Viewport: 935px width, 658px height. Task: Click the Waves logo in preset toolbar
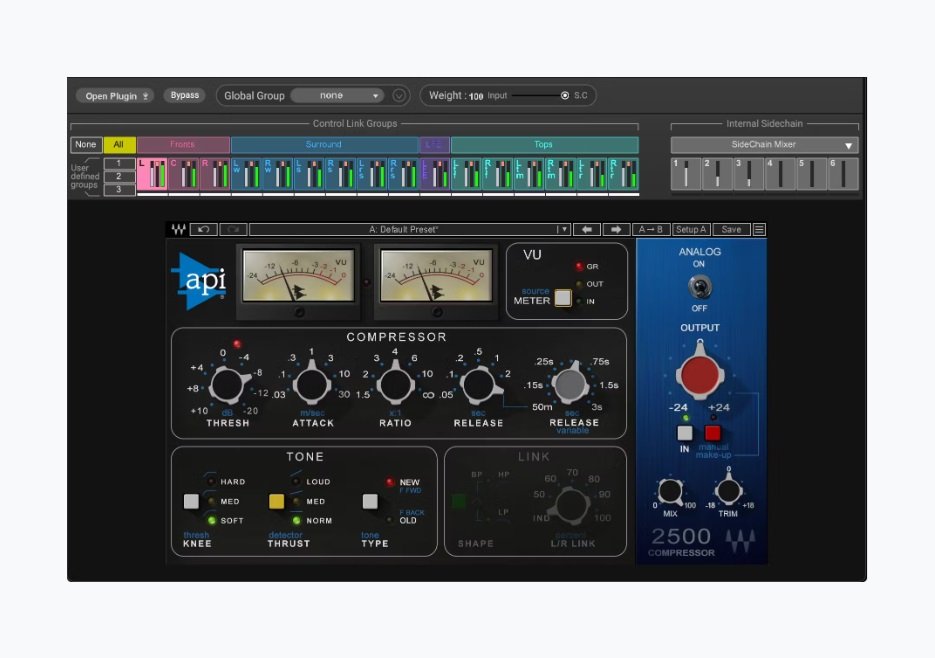coord(177,229)
